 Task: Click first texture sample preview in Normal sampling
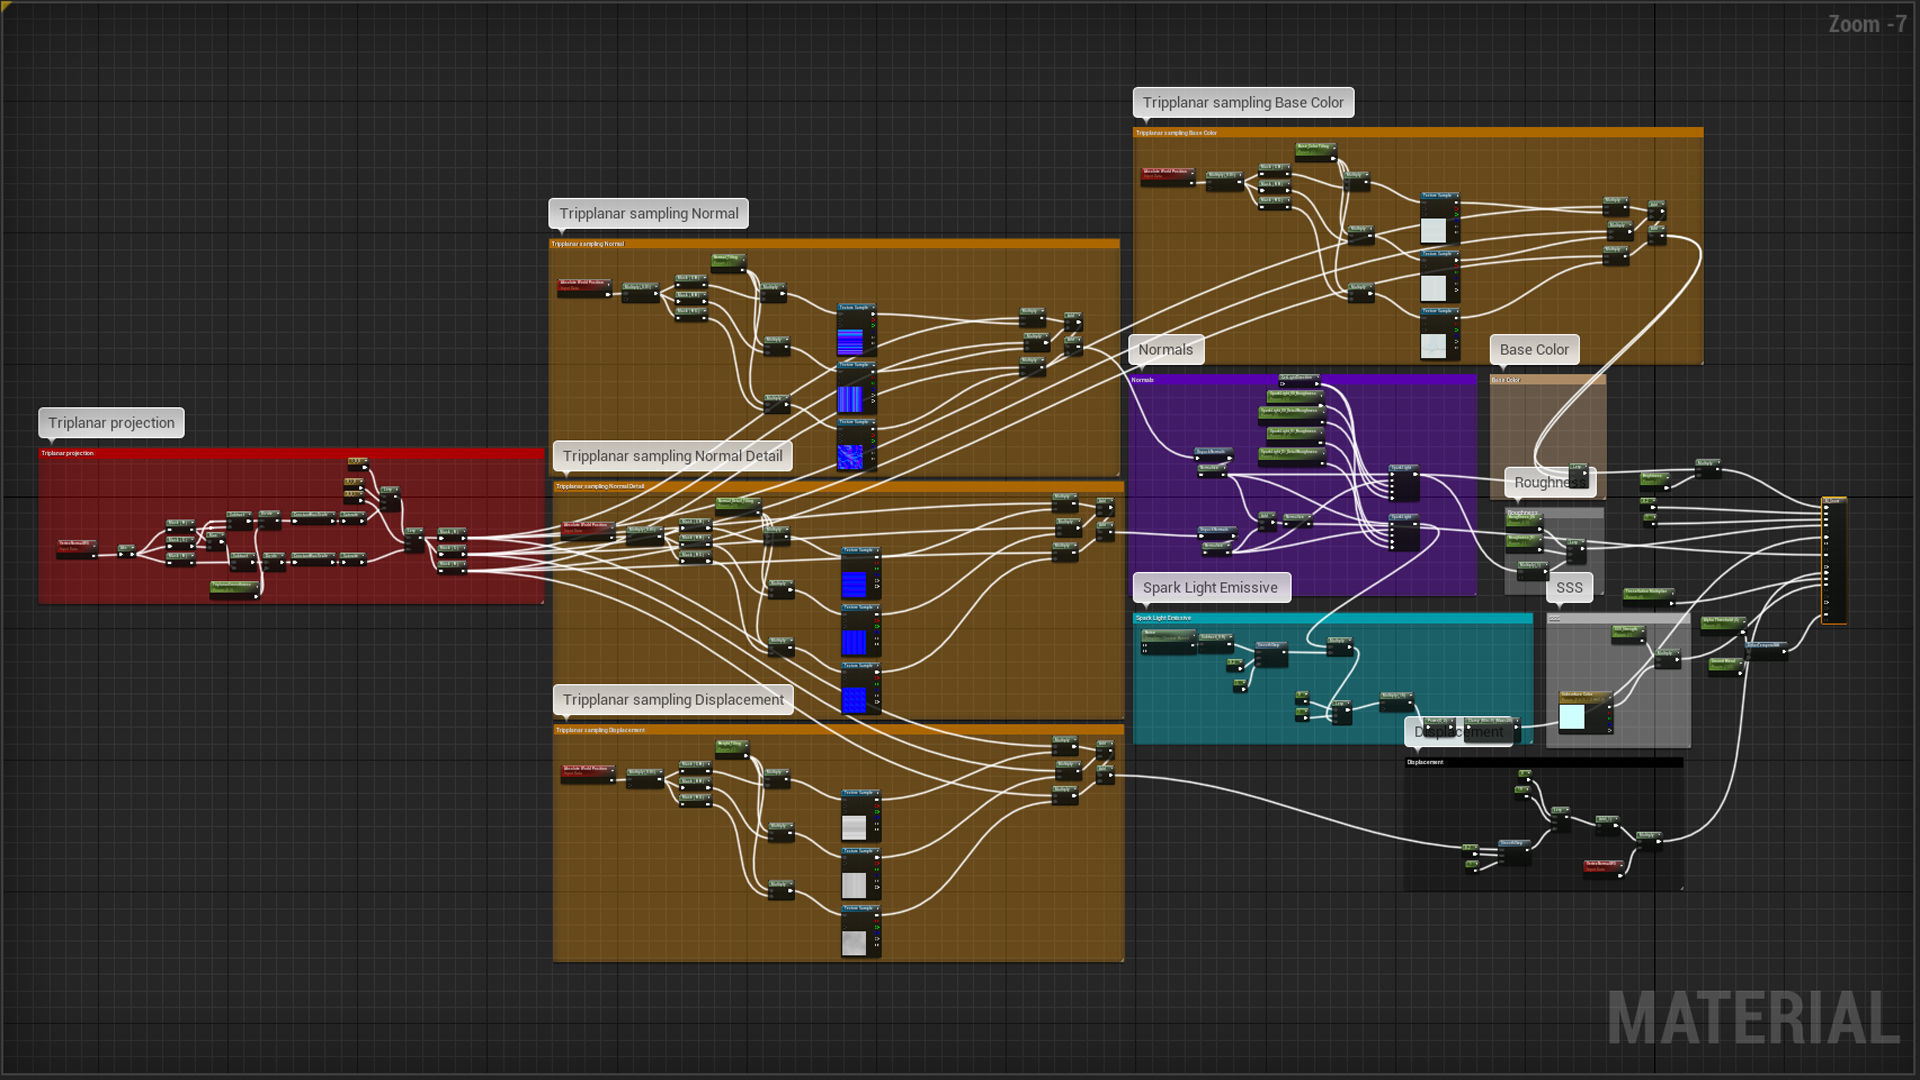(x=850, y=341)
